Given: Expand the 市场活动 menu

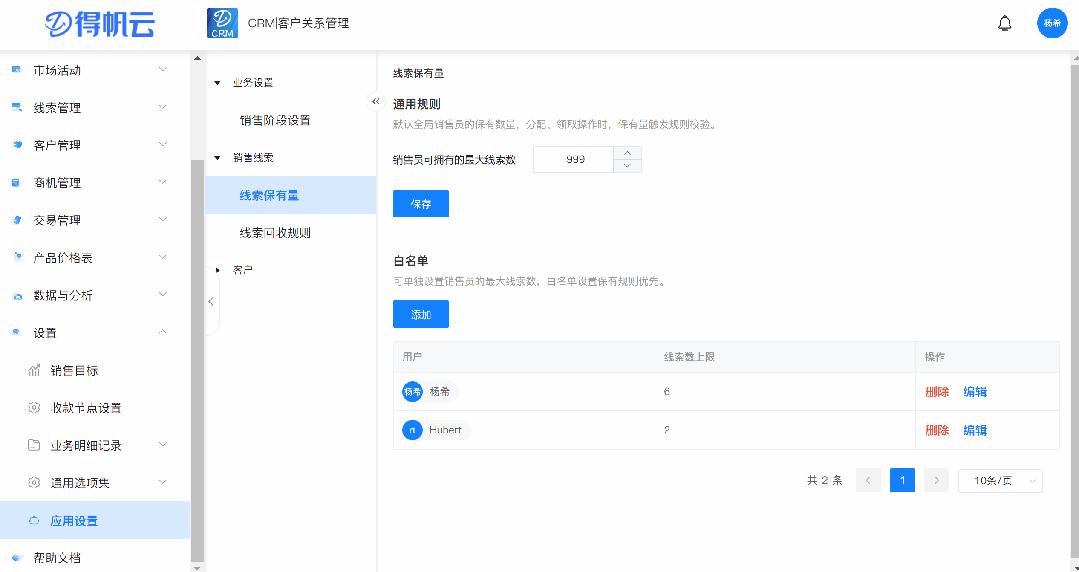Looking at the screenshot, I should coord(162,70).
